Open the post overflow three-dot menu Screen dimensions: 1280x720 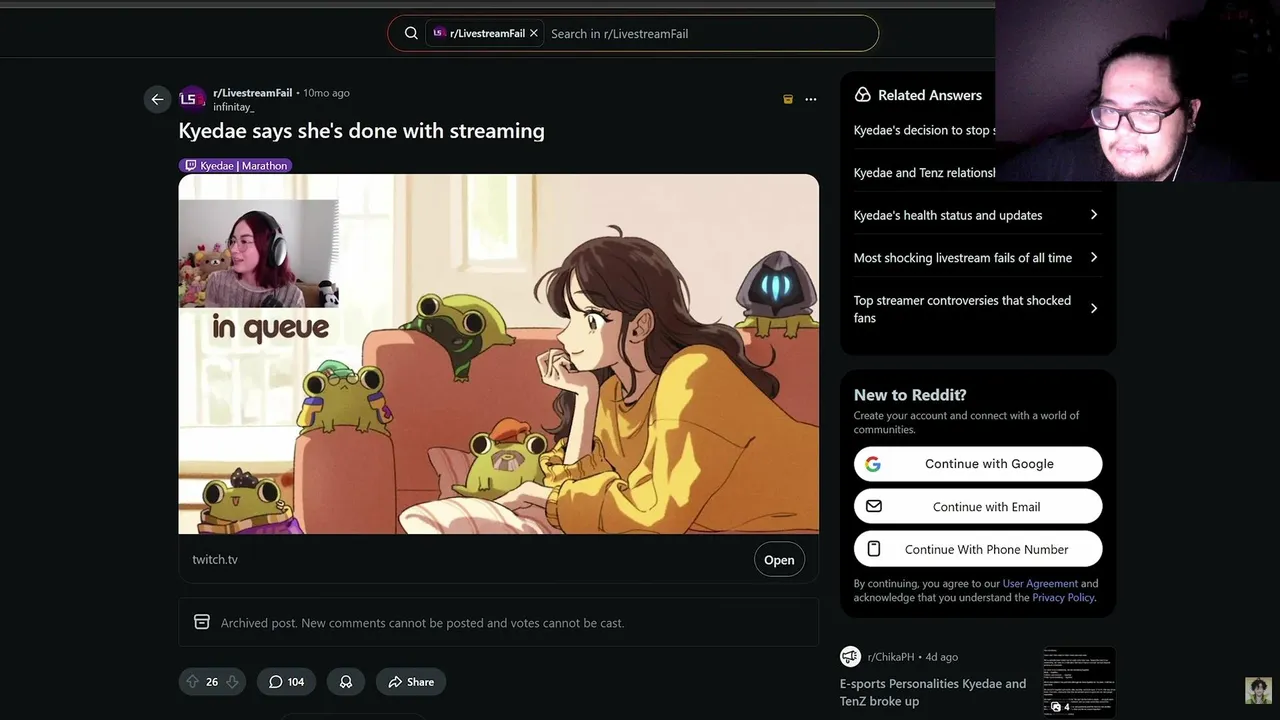[811, 99]
